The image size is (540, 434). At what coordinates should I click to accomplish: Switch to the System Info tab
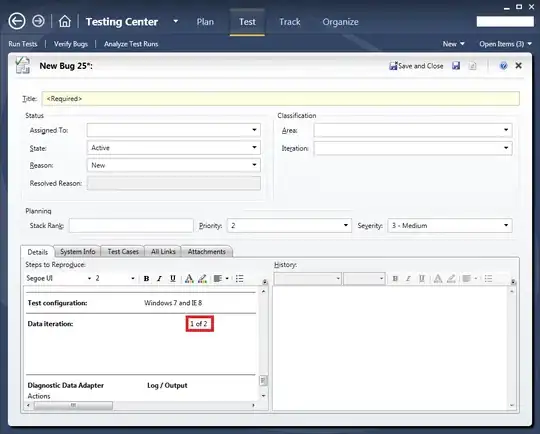coord(77,252)
